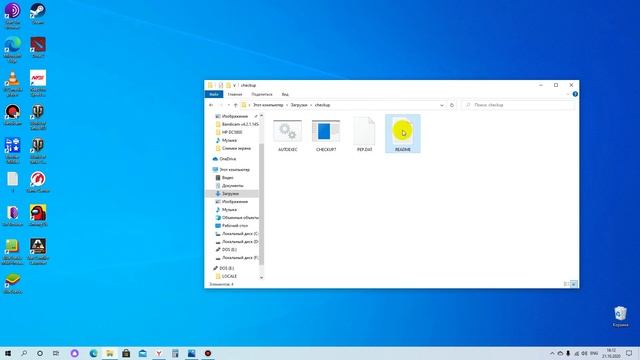
Task: Open the Вид ribbon tab
Action: coord(285,94)
